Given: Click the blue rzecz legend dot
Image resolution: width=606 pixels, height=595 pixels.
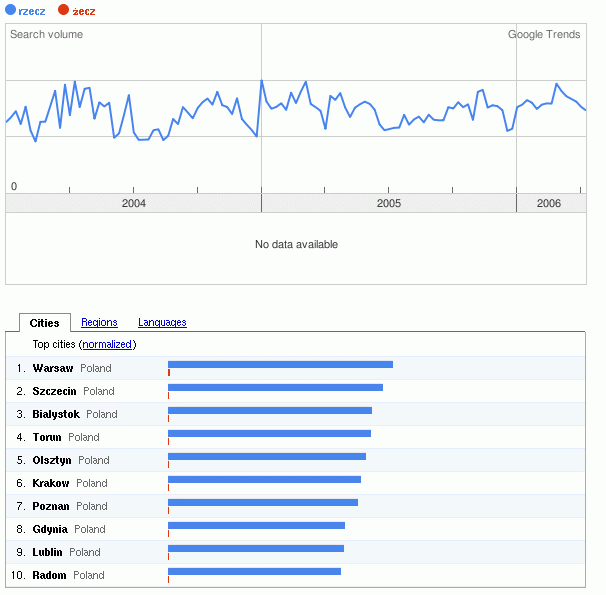Looking at the screenshot, I should 11,10.
